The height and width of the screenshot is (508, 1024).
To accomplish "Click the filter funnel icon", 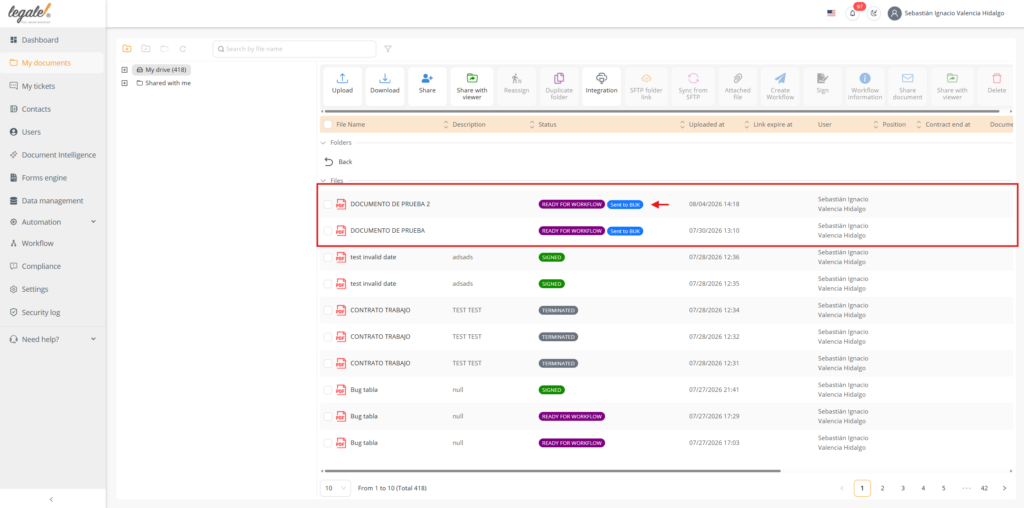I will click(x=388, y=49).
